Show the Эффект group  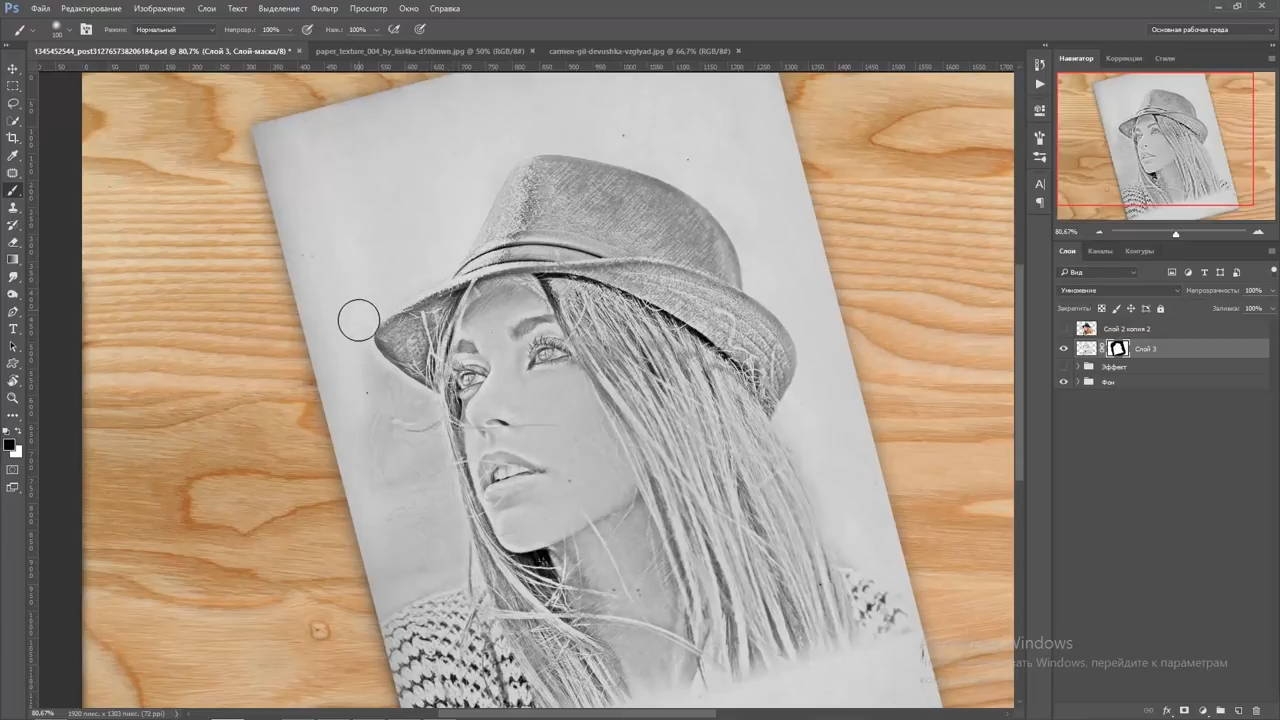click(1064, 367)
